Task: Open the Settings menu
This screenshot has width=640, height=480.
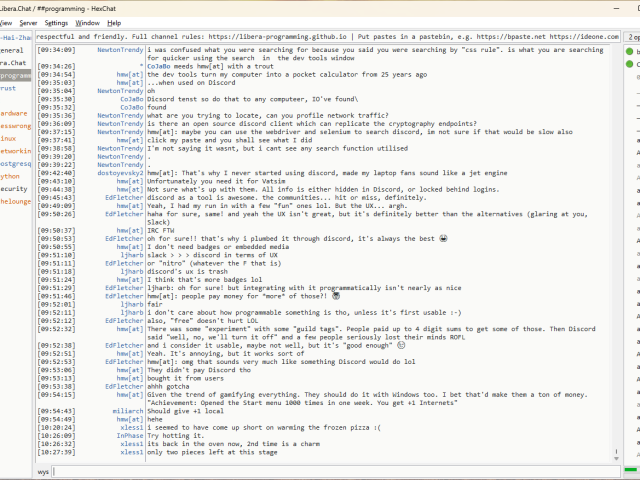Action: (x=56, y=22)
